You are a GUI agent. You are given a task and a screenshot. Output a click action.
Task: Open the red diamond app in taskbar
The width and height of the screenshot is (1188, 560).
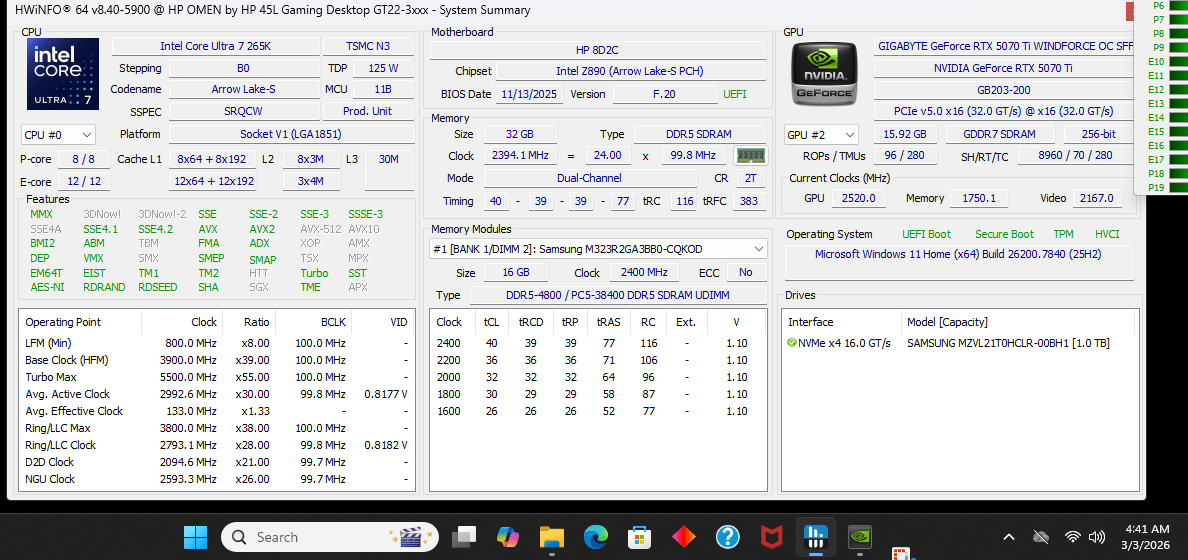(x=684, y=537)
